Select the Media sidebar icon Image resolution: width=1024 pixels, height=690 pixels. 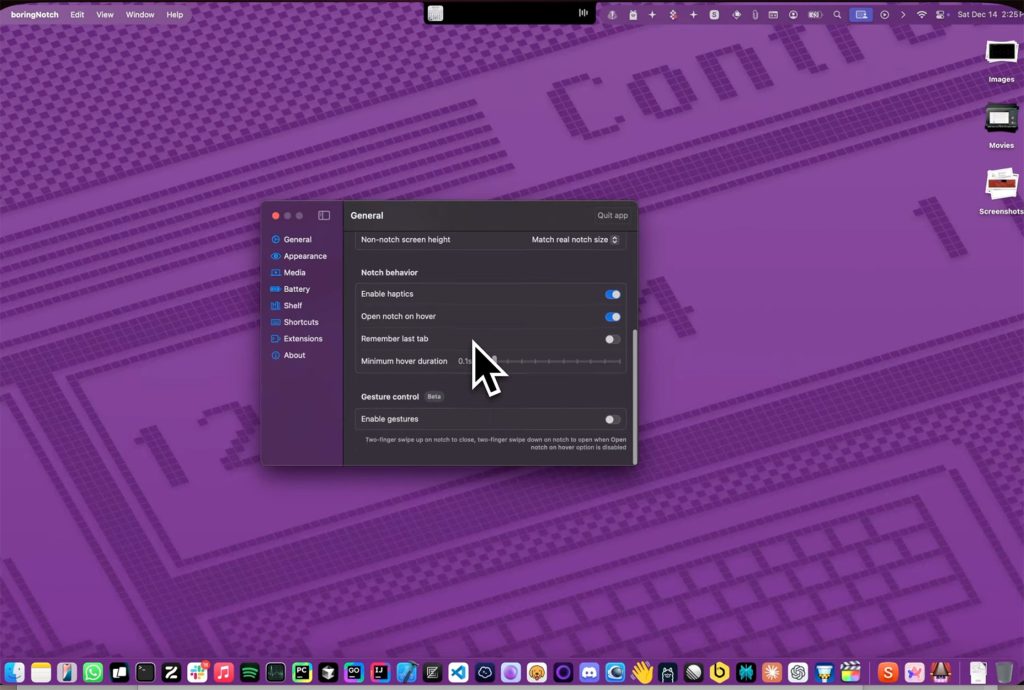(292, 272)
